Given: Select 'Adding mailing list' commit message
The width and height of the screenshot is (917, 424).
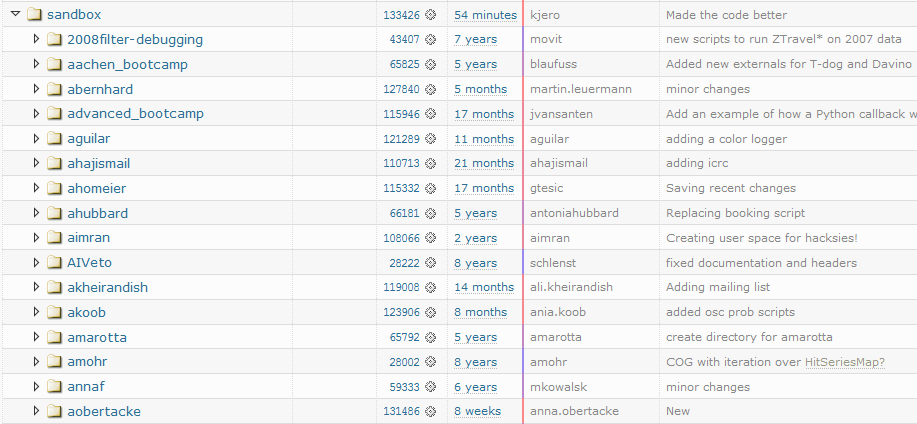Looking at the screenshot, I should click(718, 288).
